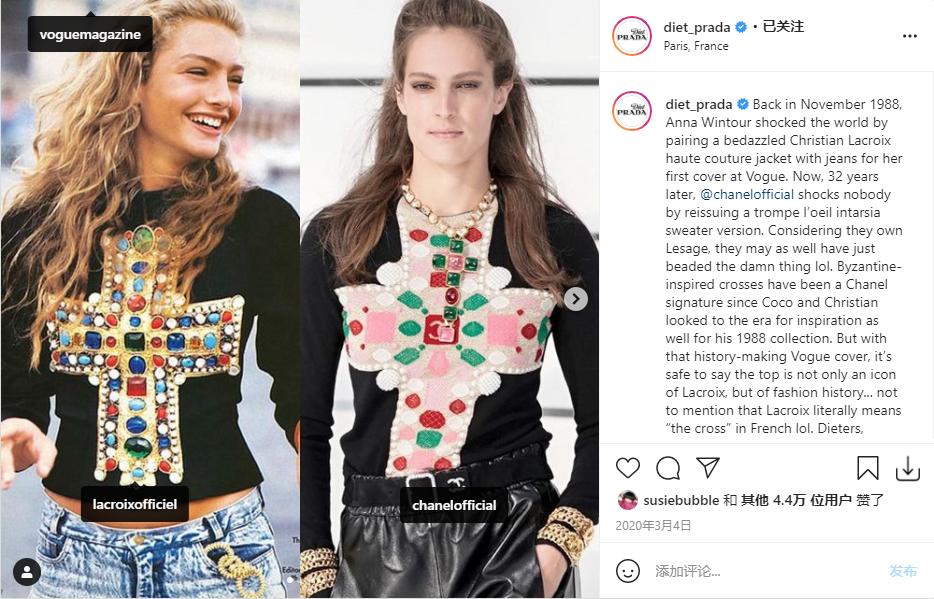The image size is (934, 599).
Task: Click the @chanelofficial mention in caption
Action: click(x=747, y=194)
